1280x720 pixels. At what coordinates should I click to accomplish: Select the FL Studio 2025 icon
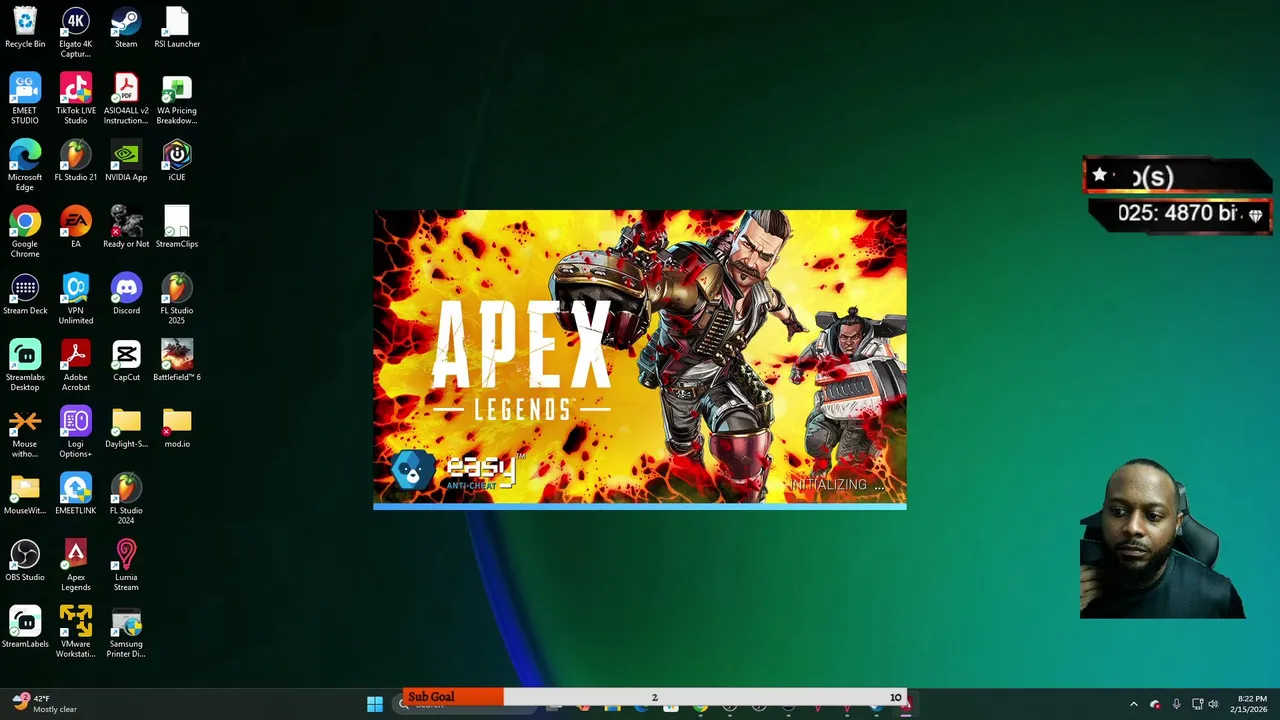coord(177,299)
